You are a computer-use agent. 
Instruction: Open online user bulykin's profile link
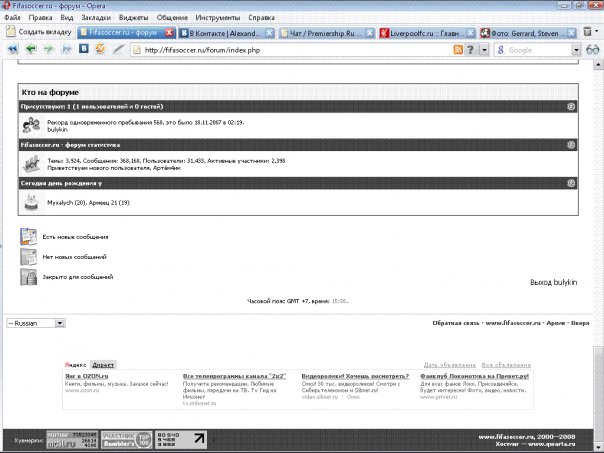(57, 129)
